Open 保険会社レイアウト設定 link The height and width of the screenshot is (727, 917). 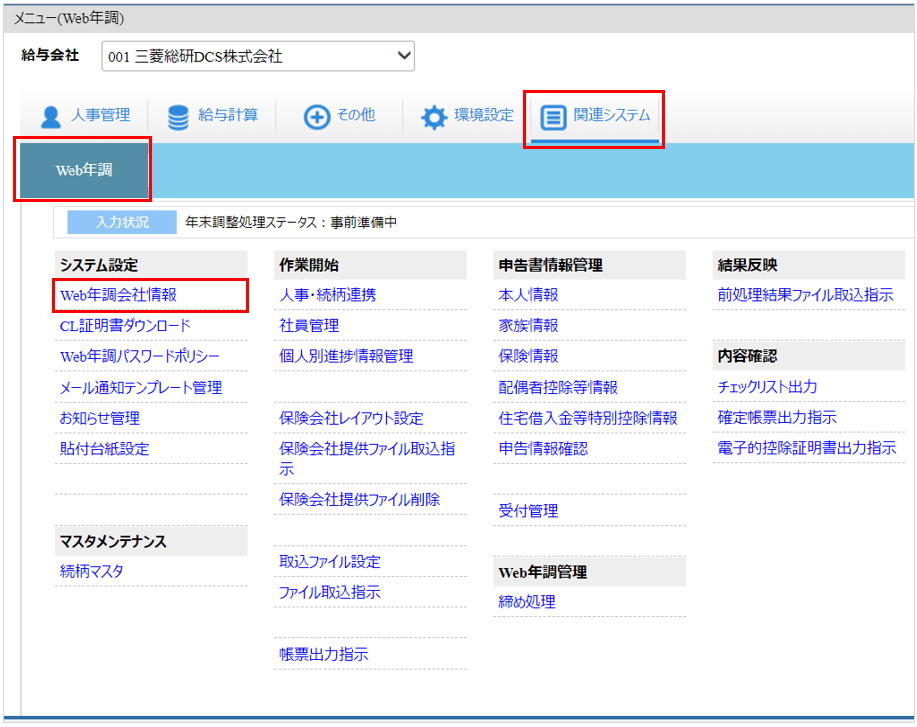pyautogui.click(x=351, y=418)
